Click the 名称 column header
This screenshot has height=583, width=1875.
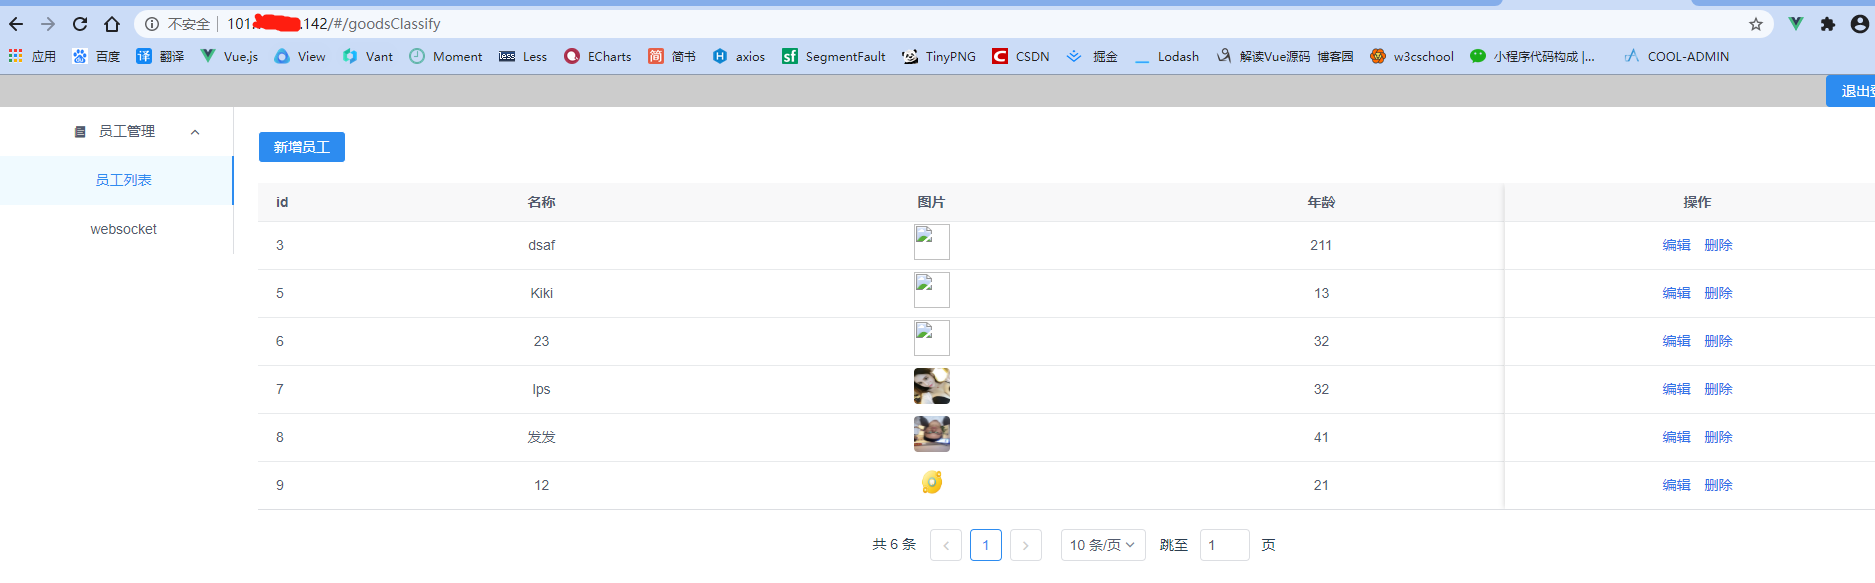pyautogui.click(x=541, y=202)
